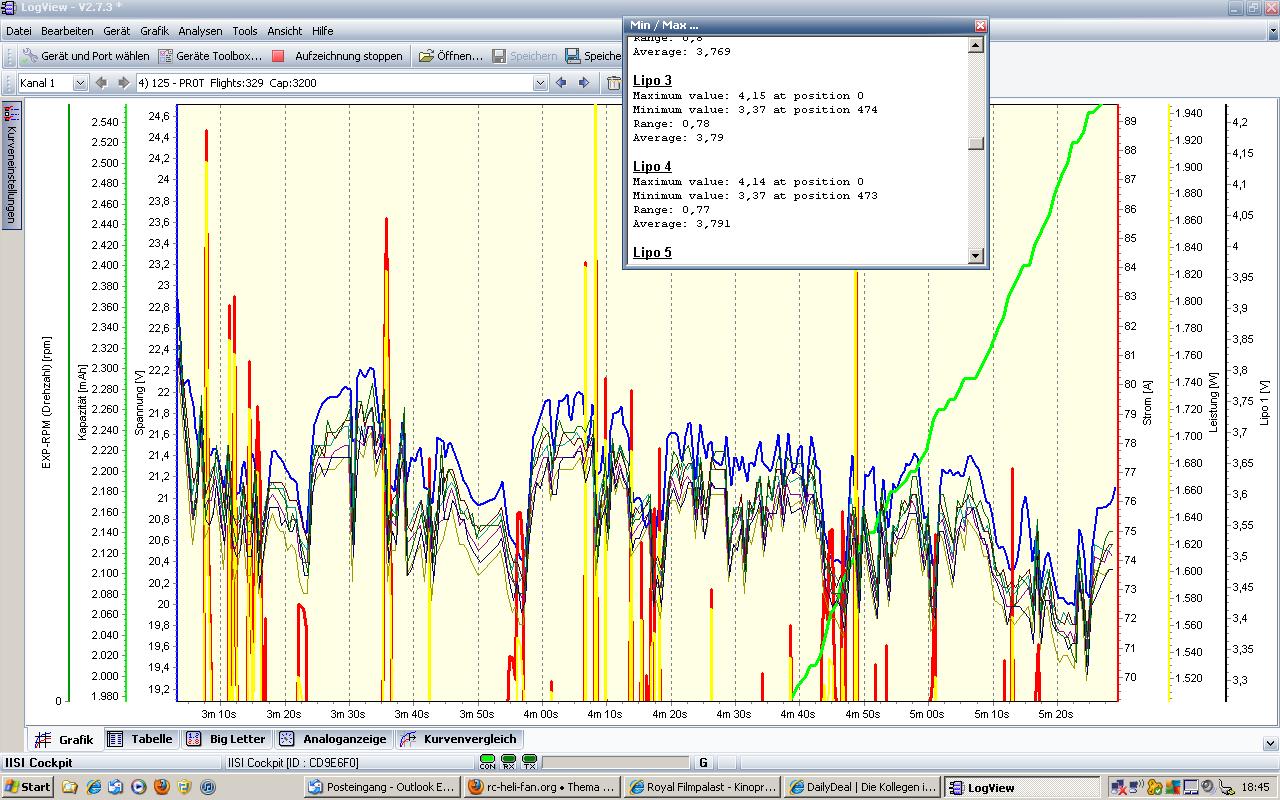1280x800 pixels.
Task: Launch Internet Explorer from quick launch
Action: (x=94, y=787)
